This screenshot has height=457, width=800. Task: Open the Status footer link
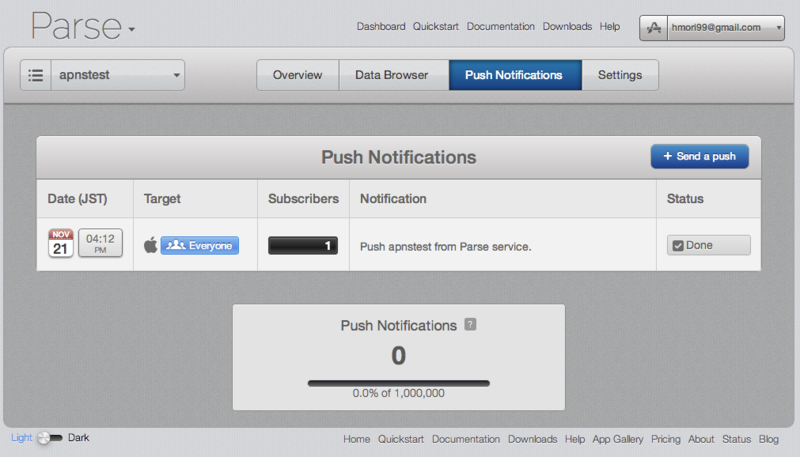pos(736,439)
